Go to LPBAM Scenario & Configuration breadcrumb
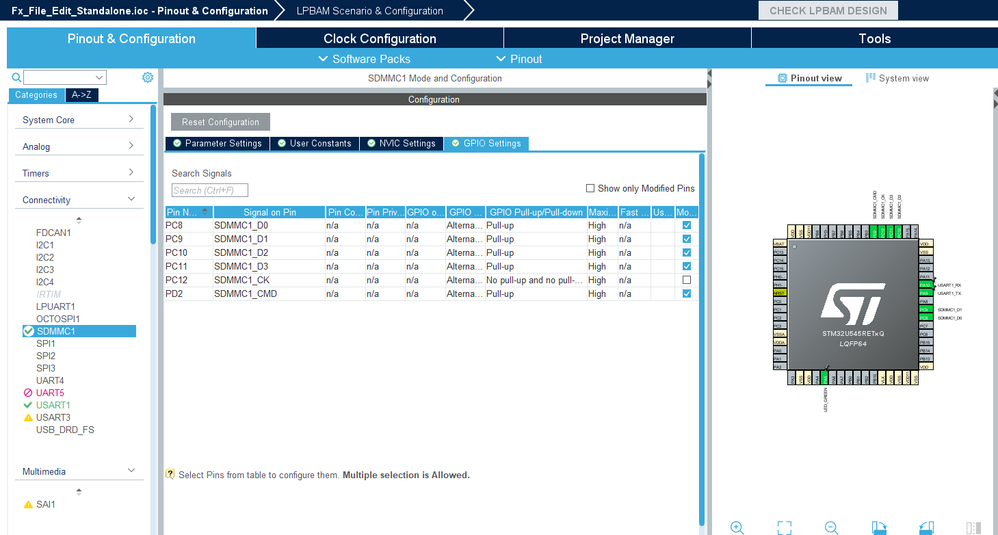 tap(370, 11)
